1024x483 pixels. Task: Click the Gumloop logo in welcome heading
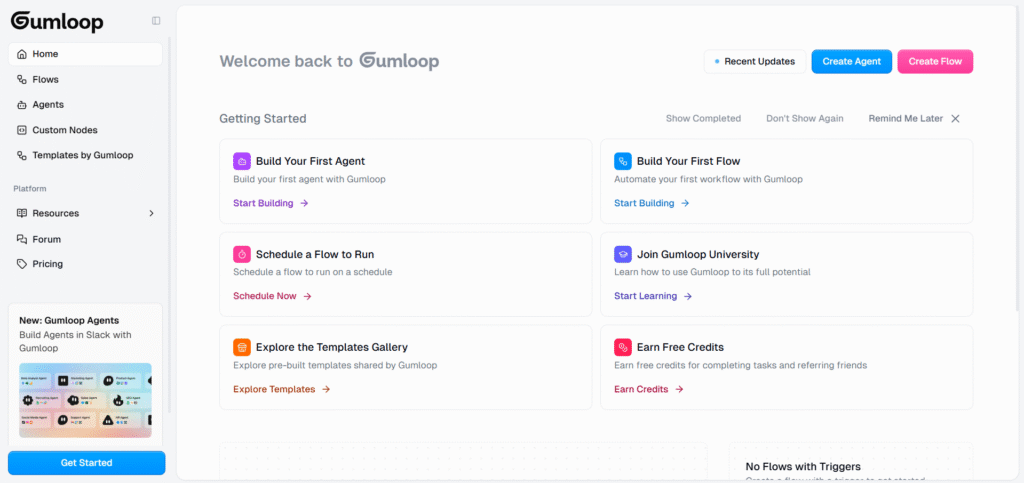coord(399,61)
